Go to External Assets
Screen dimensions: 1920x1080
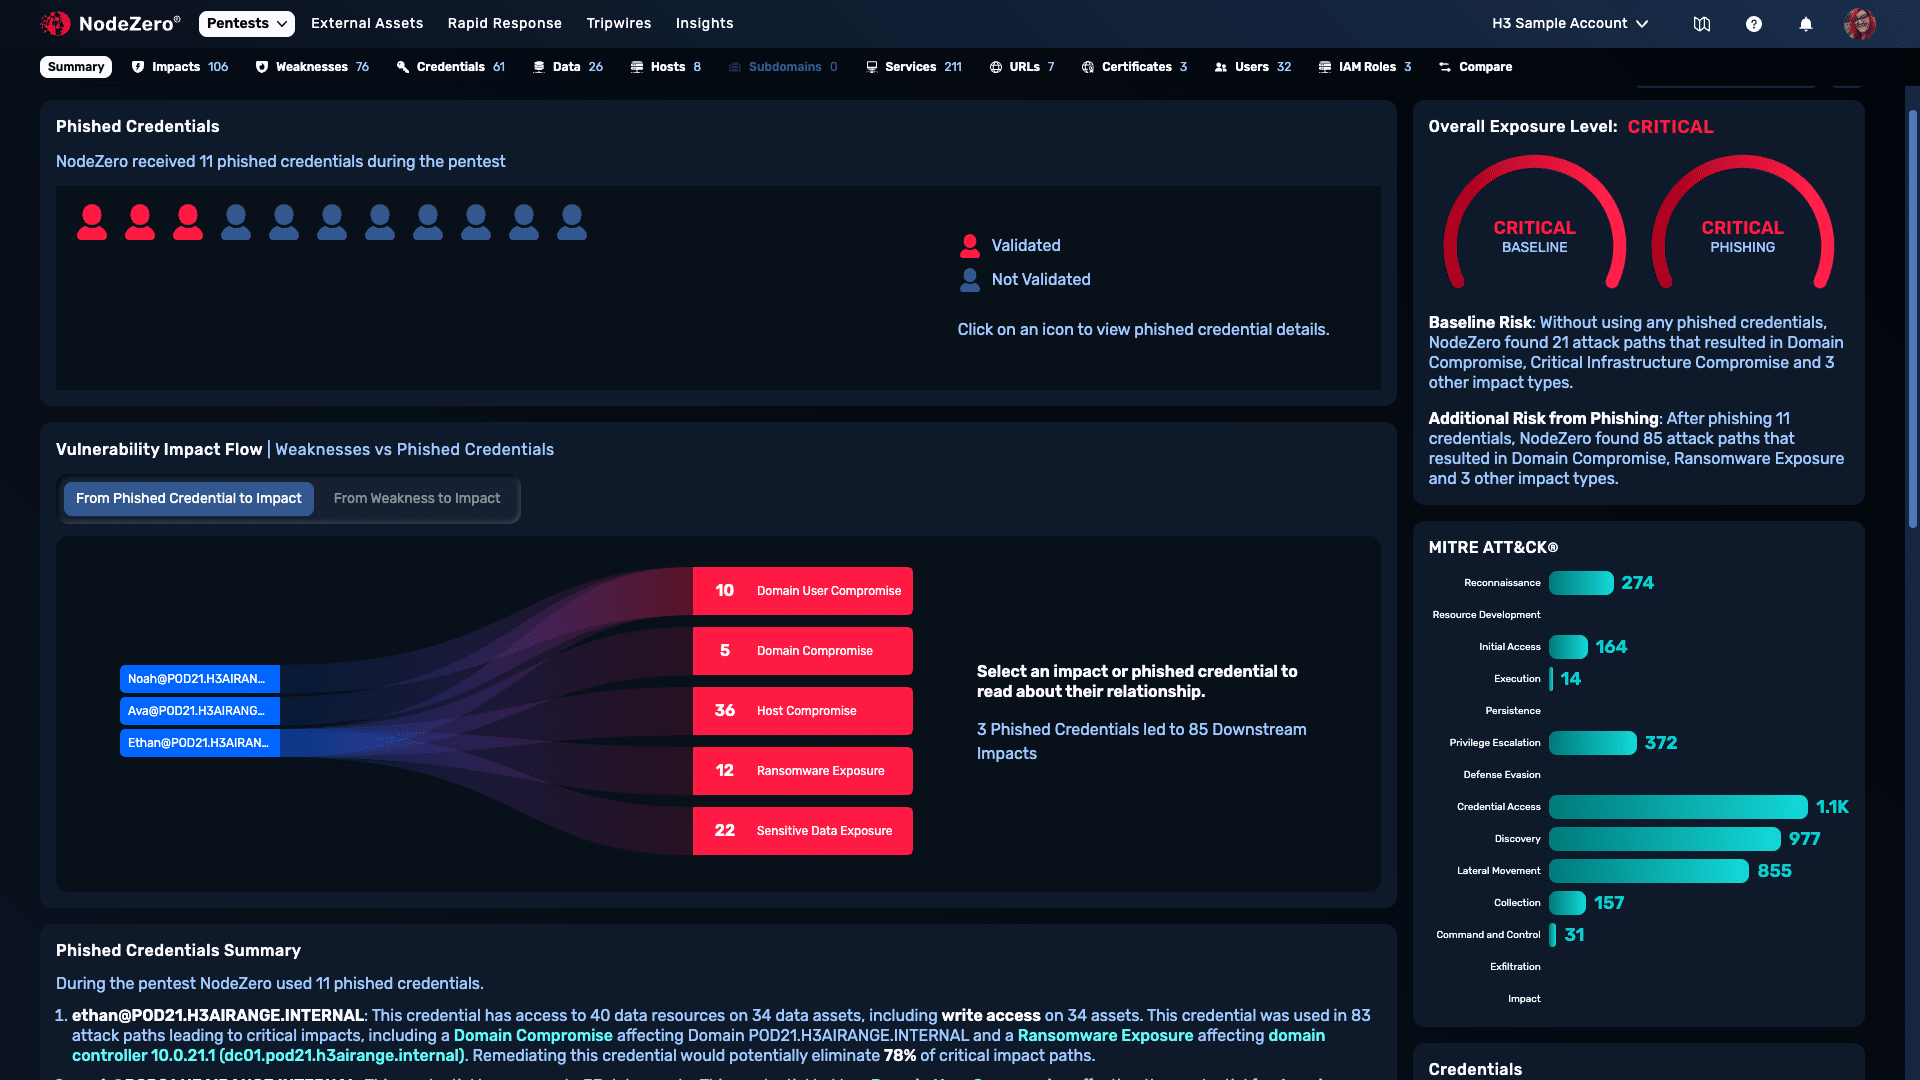pyautogui.click(x=367, y=23)
